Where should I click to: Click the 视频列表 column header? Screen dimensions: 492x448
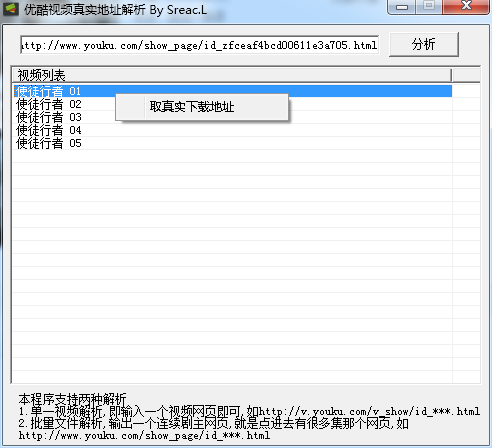[232, 75]
